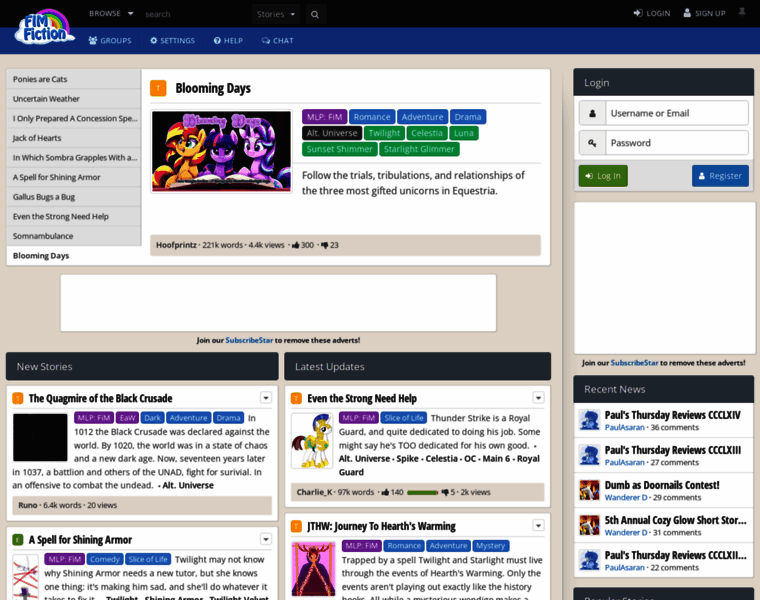
Task: Expand options arrow for A Spell for Shining Armor
Action: coord(266,539)
